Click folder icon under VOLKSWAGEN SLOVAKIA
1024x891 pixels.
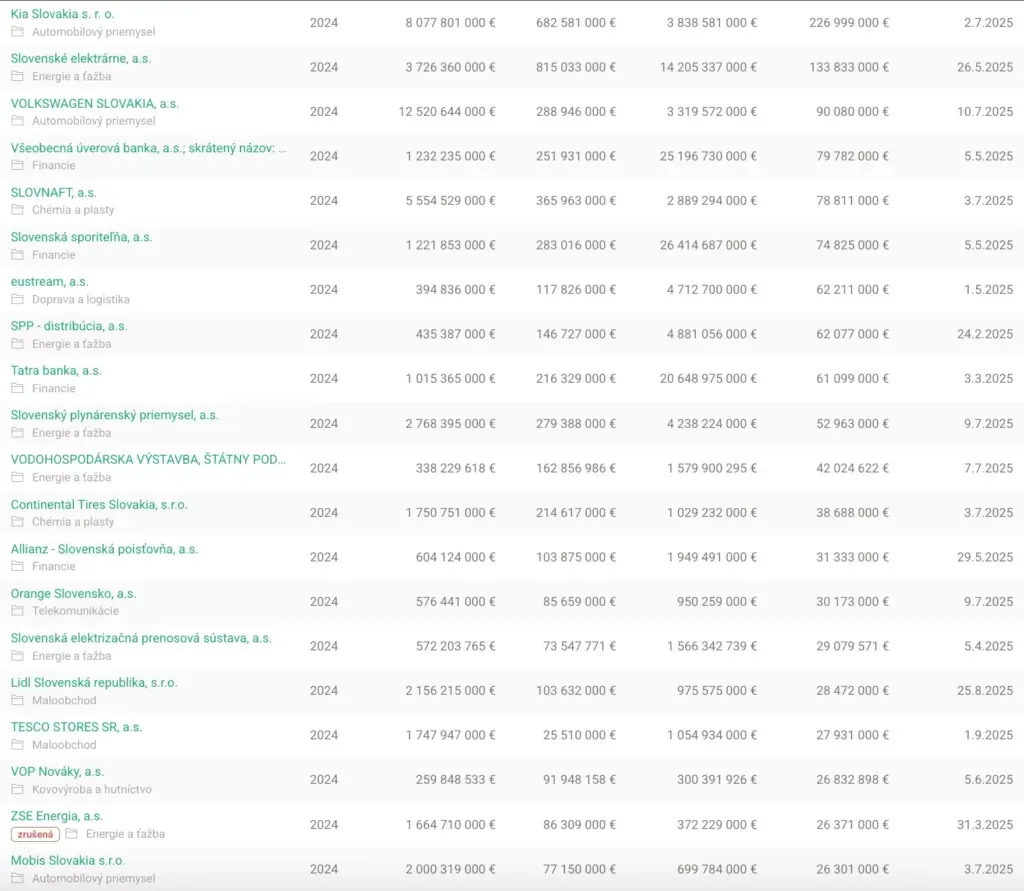[x=18, y=121]
